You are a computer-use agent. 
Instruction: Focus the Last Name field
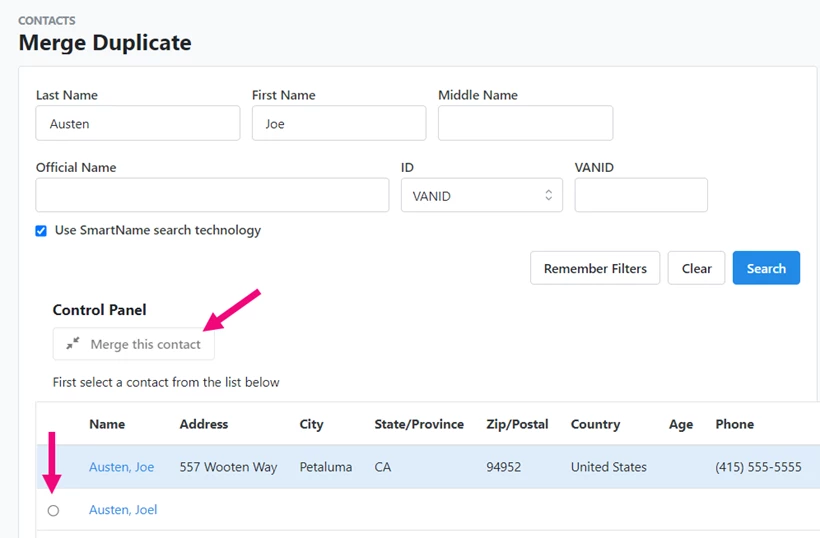pyautogui.click(x=138, y=124)
